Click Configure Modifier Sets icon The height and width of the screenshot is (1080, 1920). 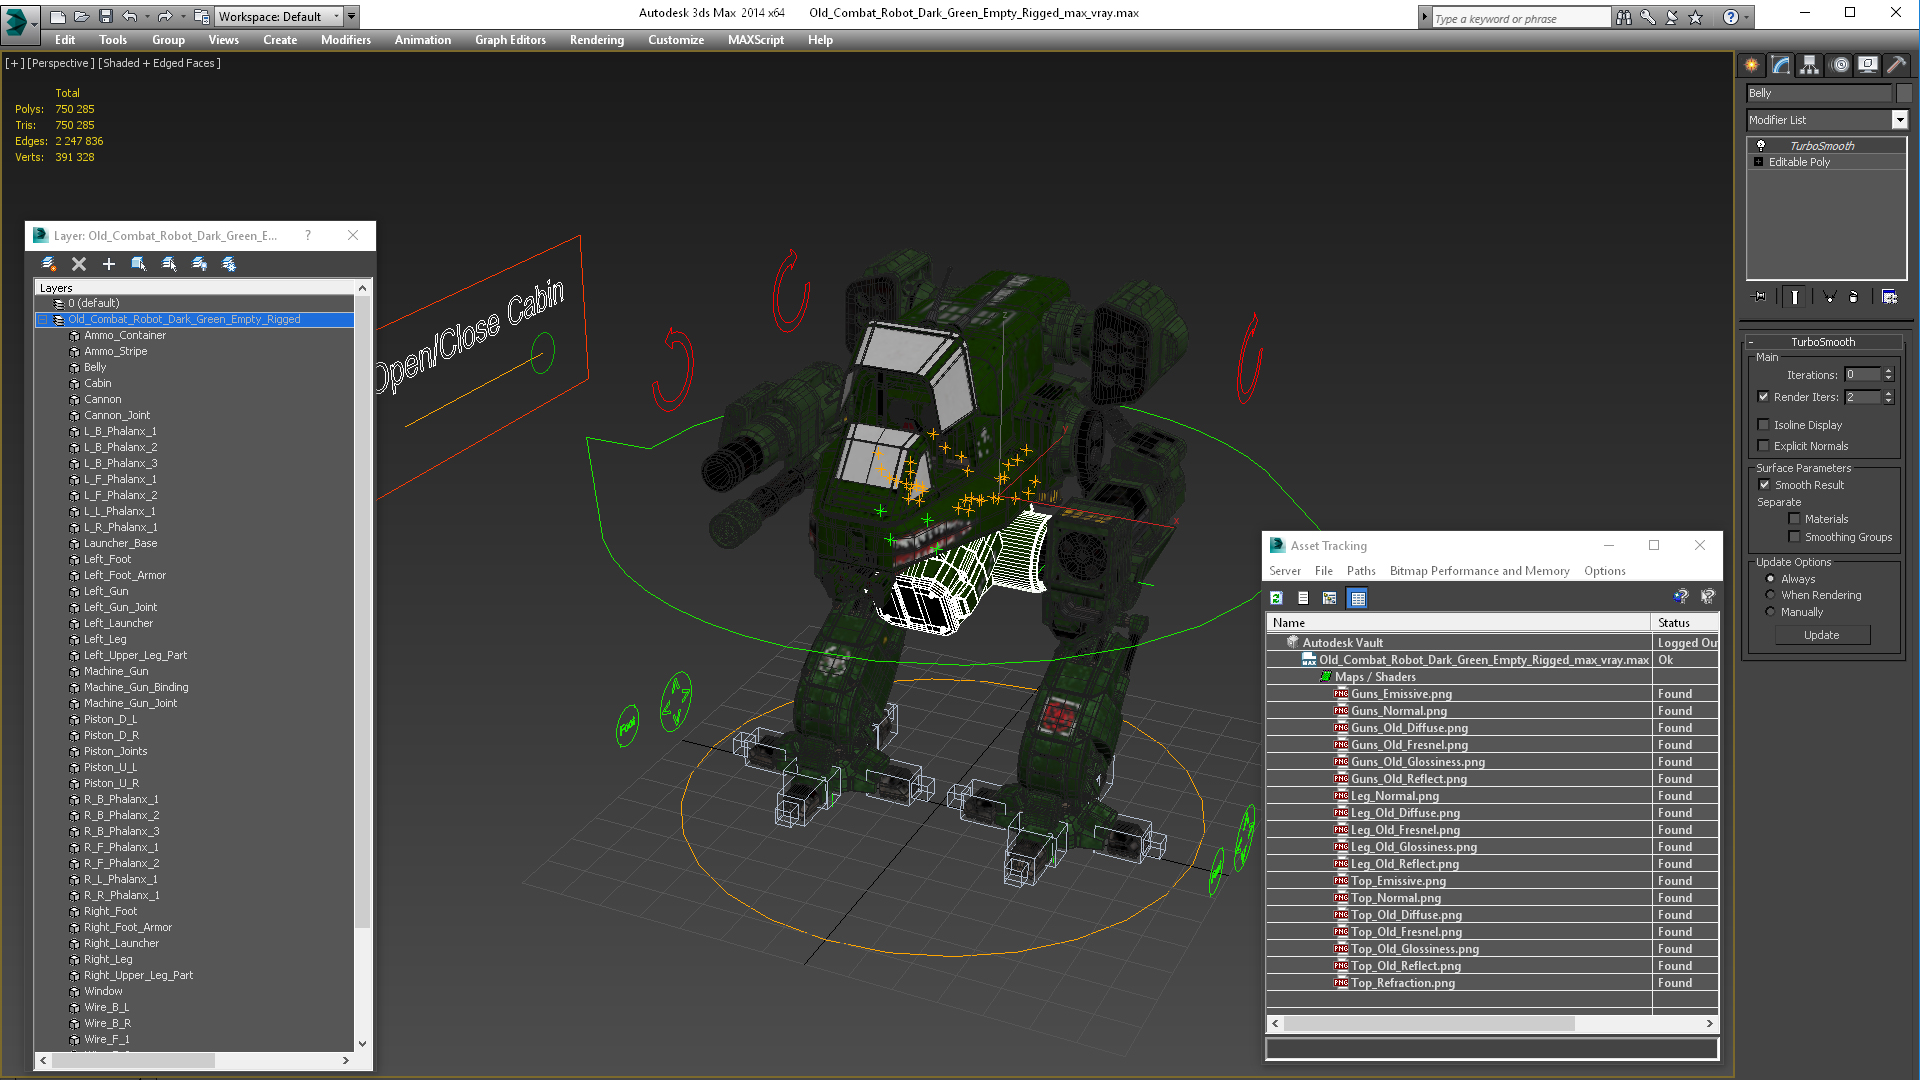pyautogui.click(x=1889, y=297)
